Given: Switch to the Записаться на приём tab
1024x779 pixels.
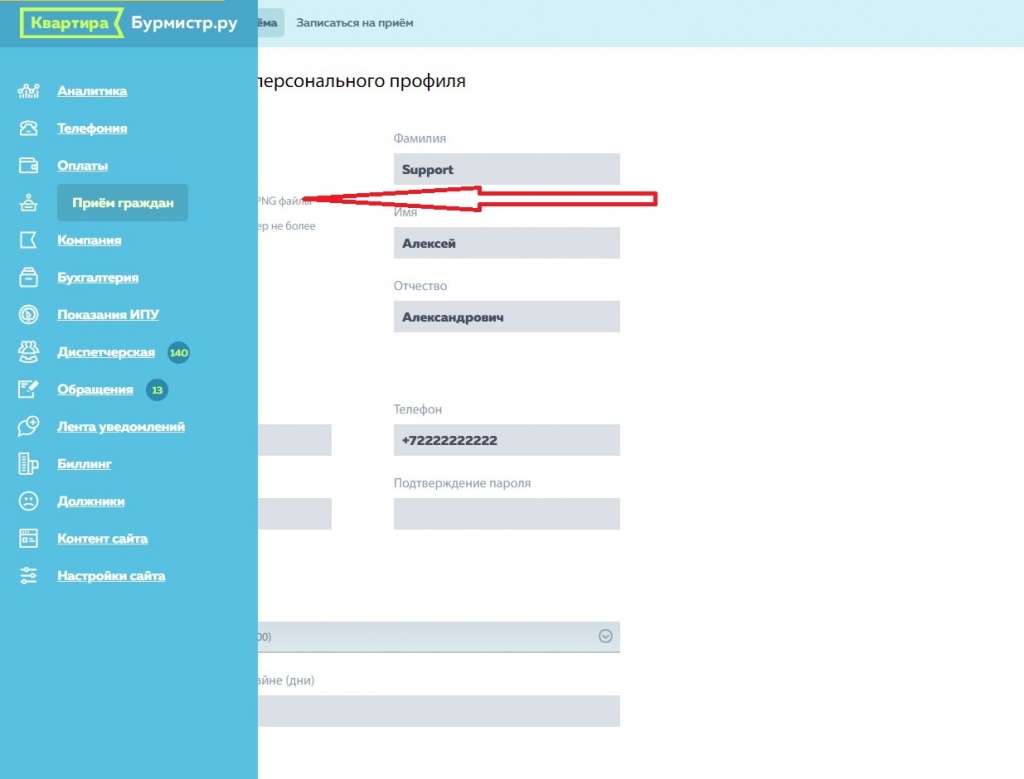Looking at the screenshot, I should (x=355, y=23).
